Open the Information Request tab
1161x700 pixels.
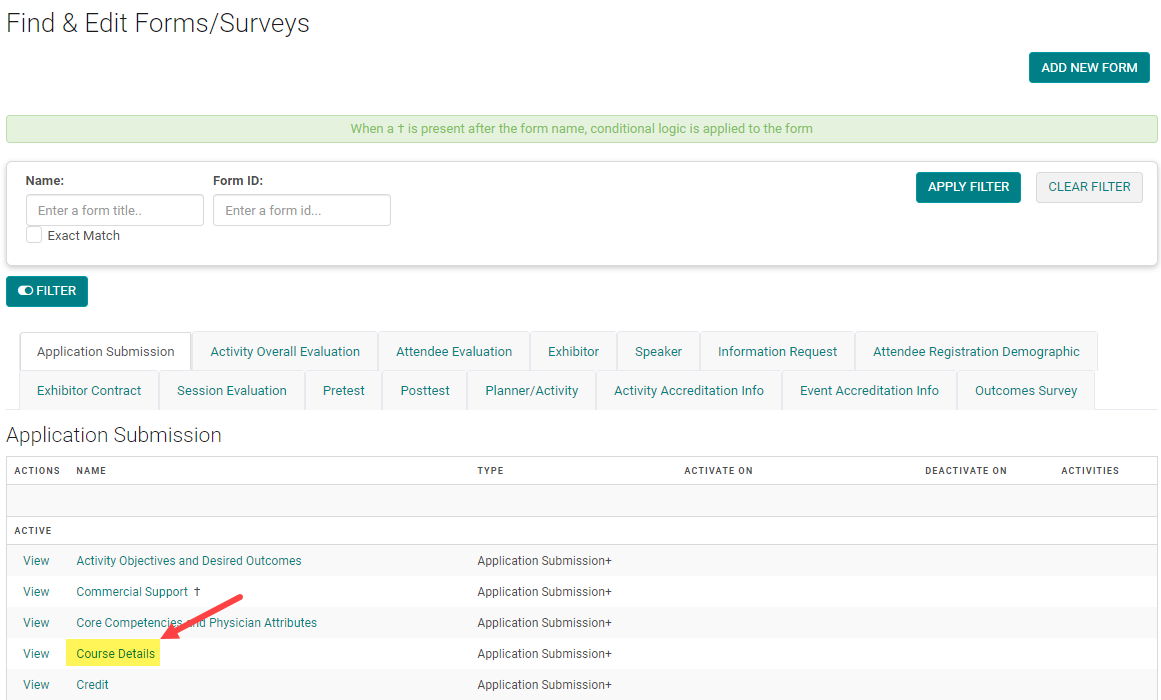[x=777, y=352]
